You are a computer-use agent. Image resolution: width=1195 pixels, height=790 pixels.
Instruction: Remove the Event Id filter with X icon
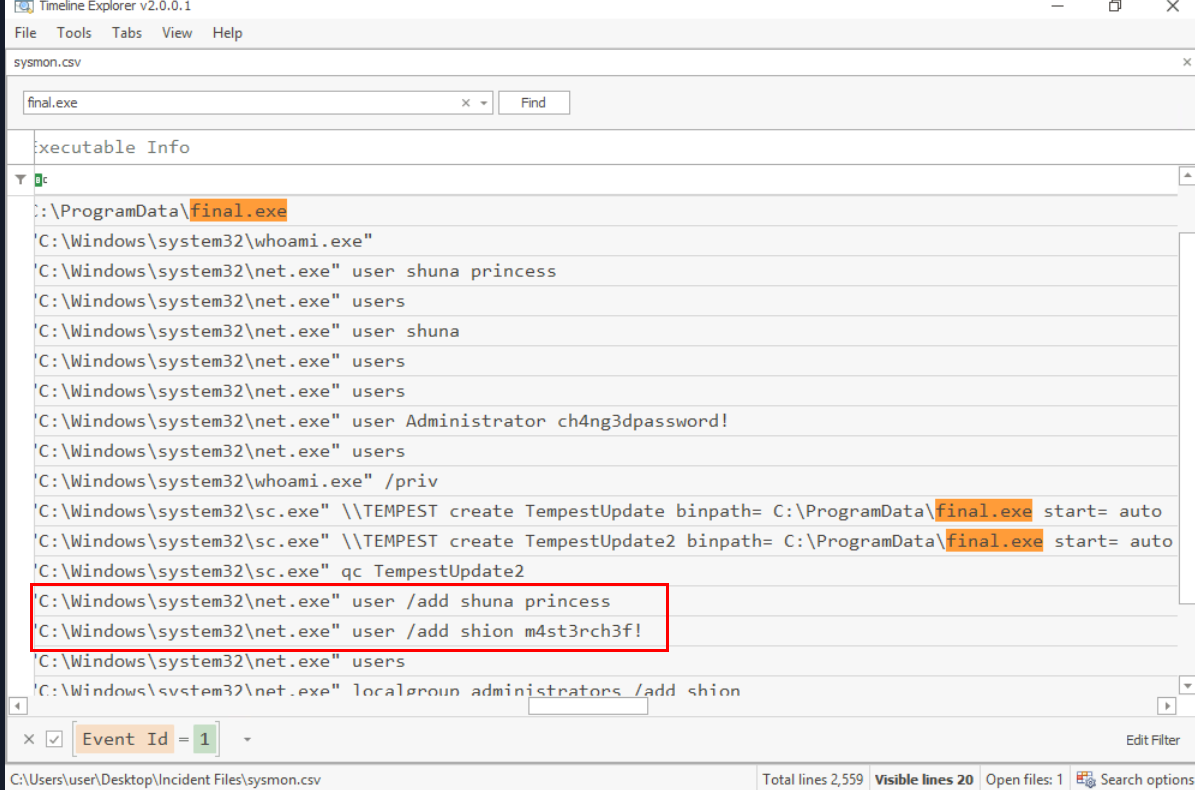coord(29,739)
